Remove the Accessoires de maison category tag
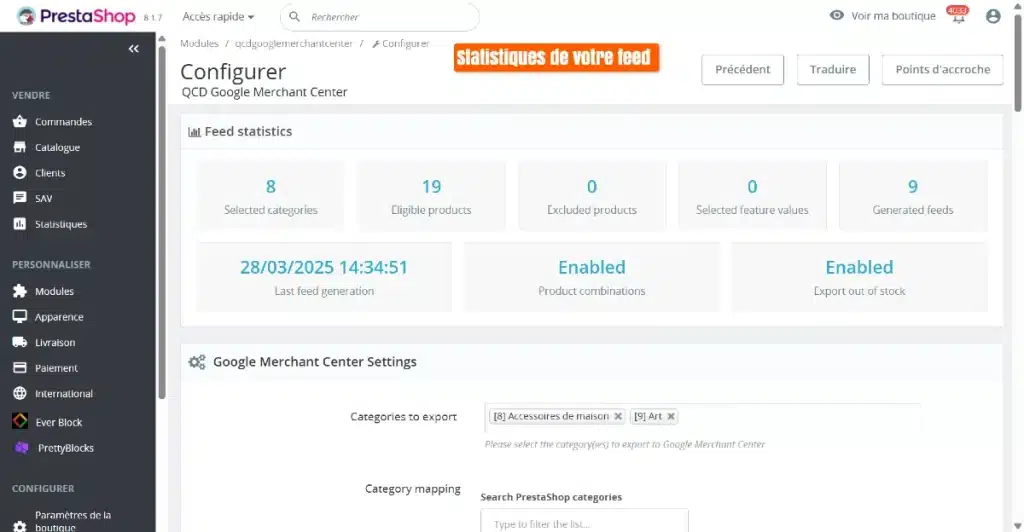Viewport: 1024px width, 532px height. point(618,416)
